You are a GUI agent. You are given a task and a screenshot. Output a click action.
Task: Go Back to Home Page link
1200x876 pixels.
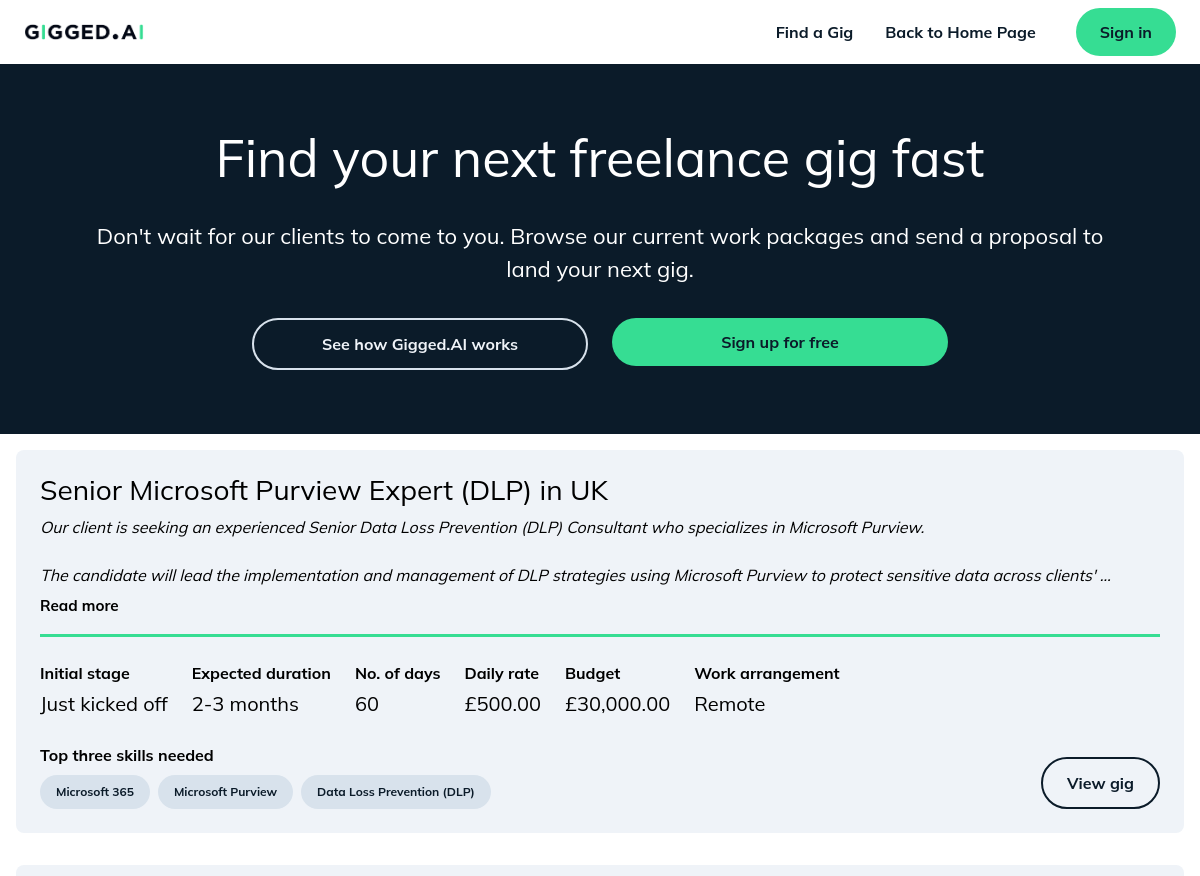[960, 32]
